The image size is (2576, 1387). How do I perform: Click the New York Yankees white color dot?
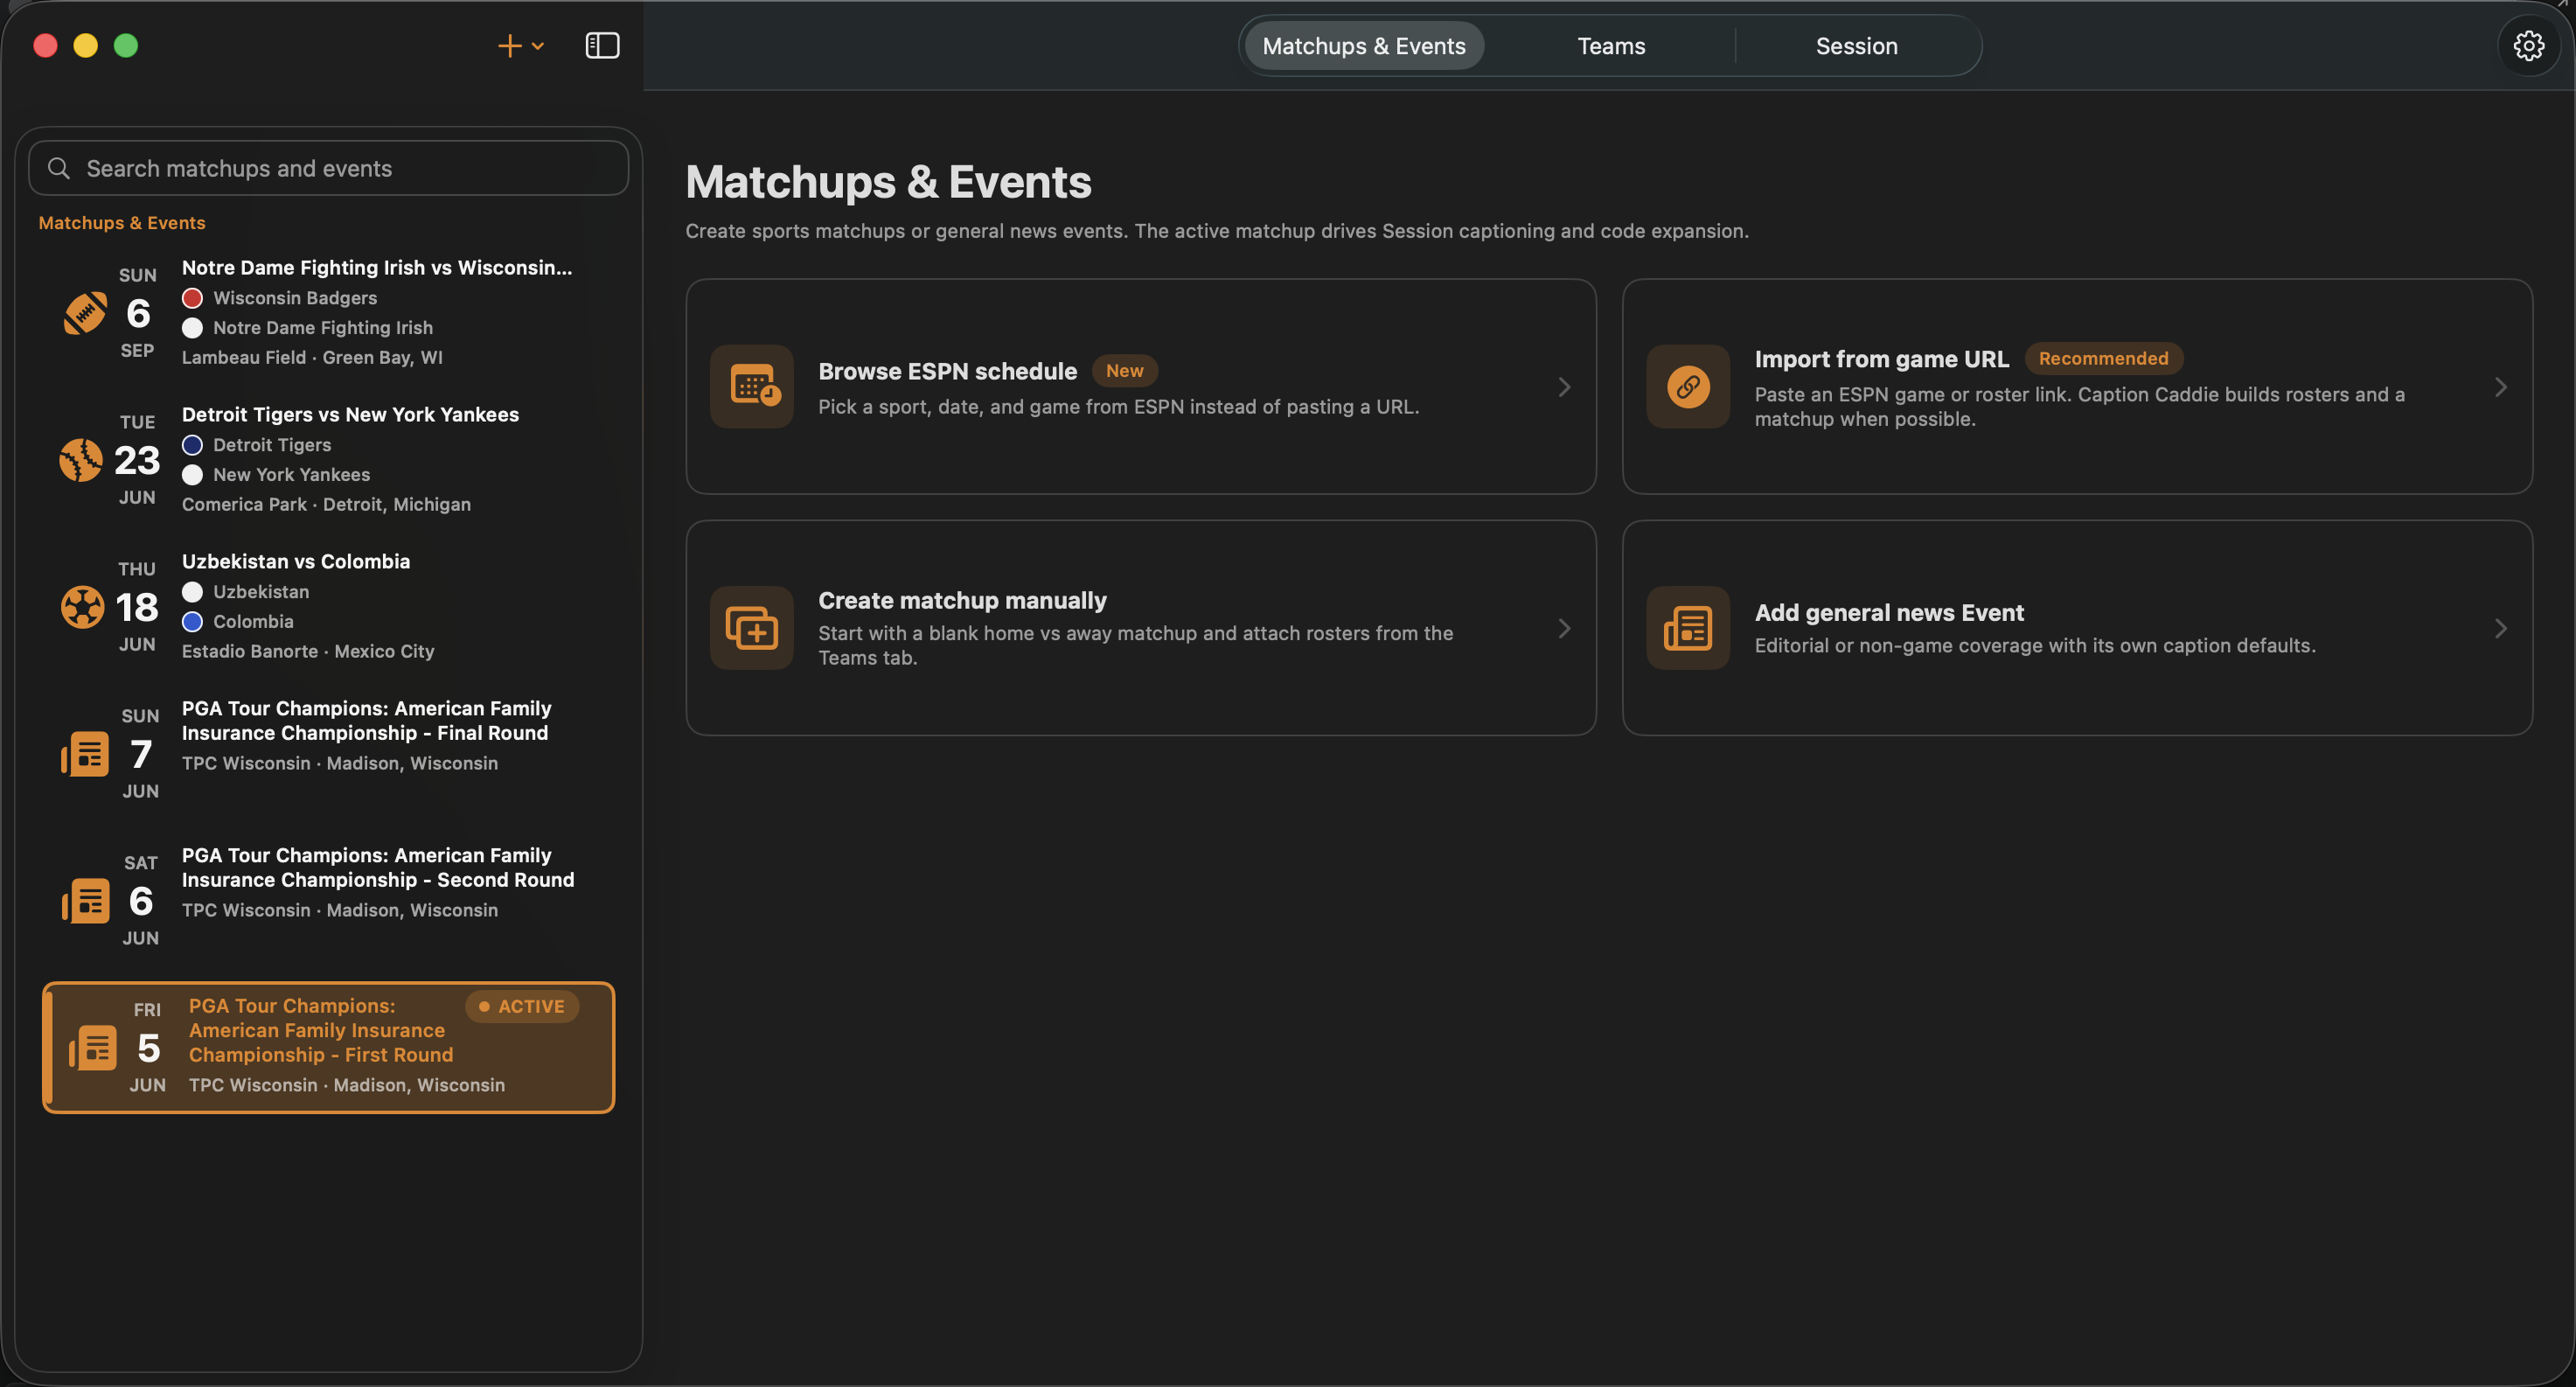pyautogui.click(x=193, y=475)
